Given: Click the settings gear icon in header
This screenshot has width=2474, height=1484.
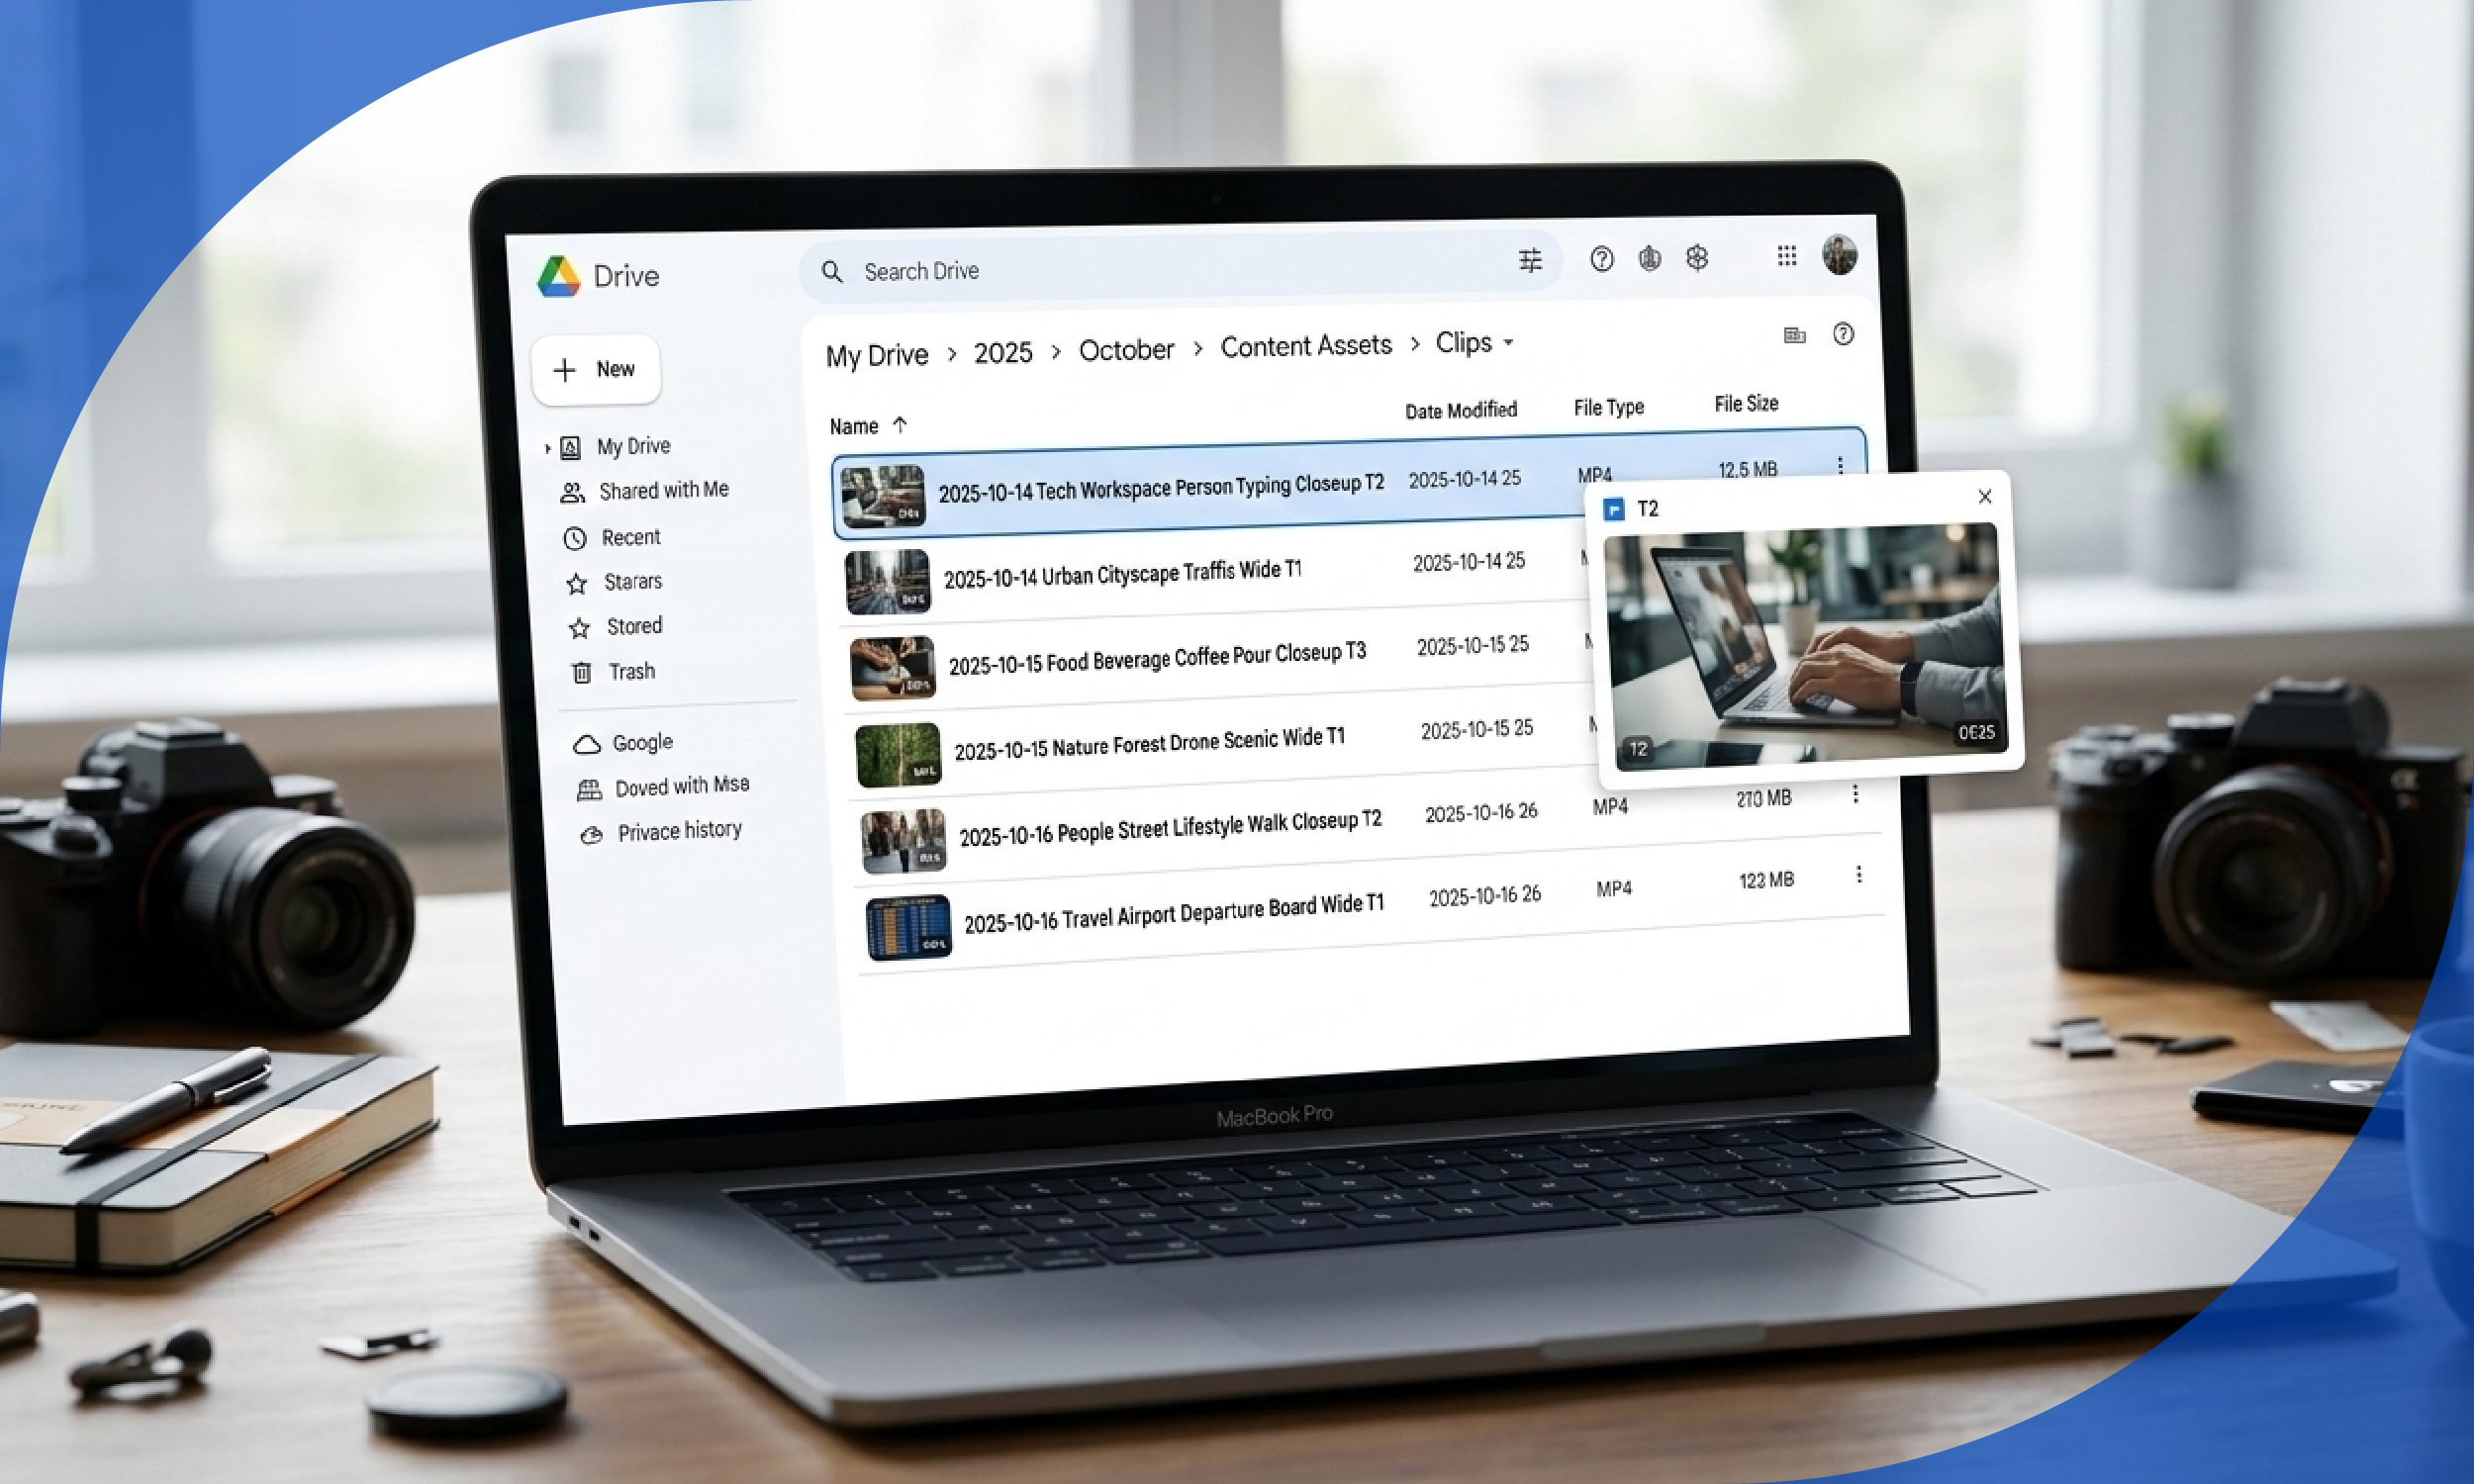Looking at the screenshot, I should tap(1697, 258).
